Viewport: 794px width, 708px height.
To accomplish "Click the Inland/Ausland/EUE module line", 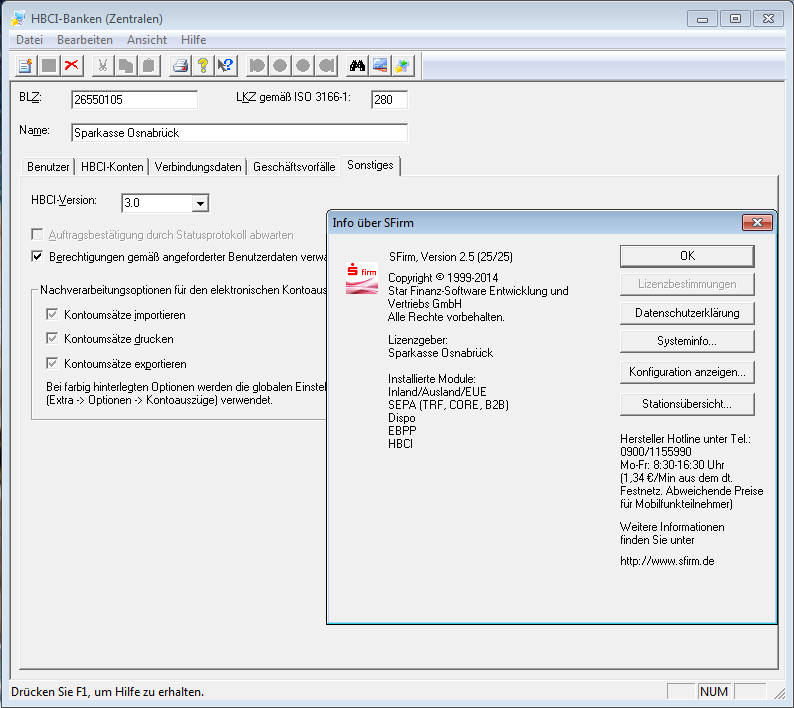I will point(437,392).
